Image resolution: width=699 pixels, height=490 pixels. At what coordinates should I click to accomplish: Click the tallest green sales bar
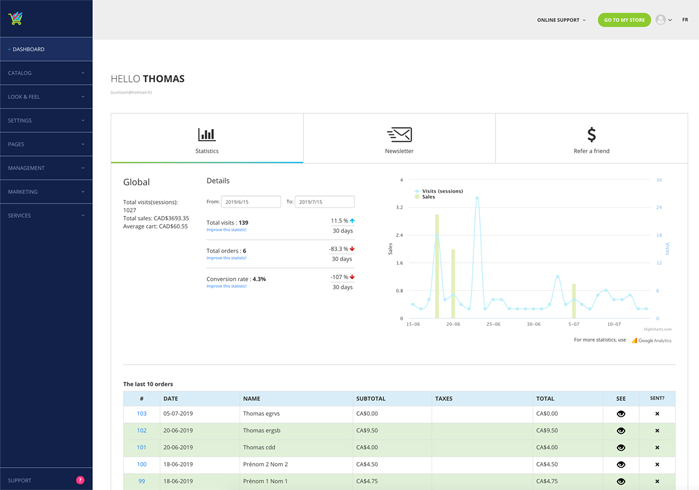(437, 267)
